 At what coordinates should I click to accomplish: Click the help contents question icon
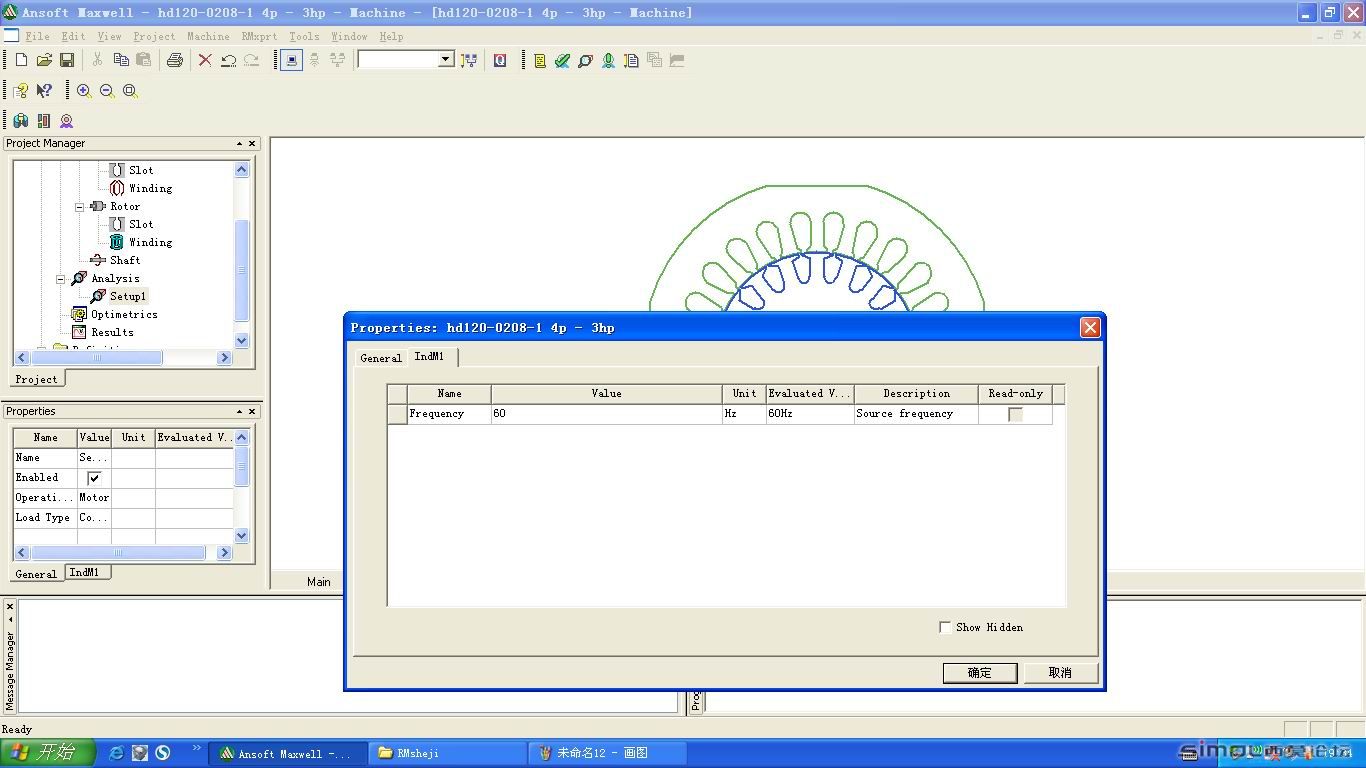click(21, 90)
